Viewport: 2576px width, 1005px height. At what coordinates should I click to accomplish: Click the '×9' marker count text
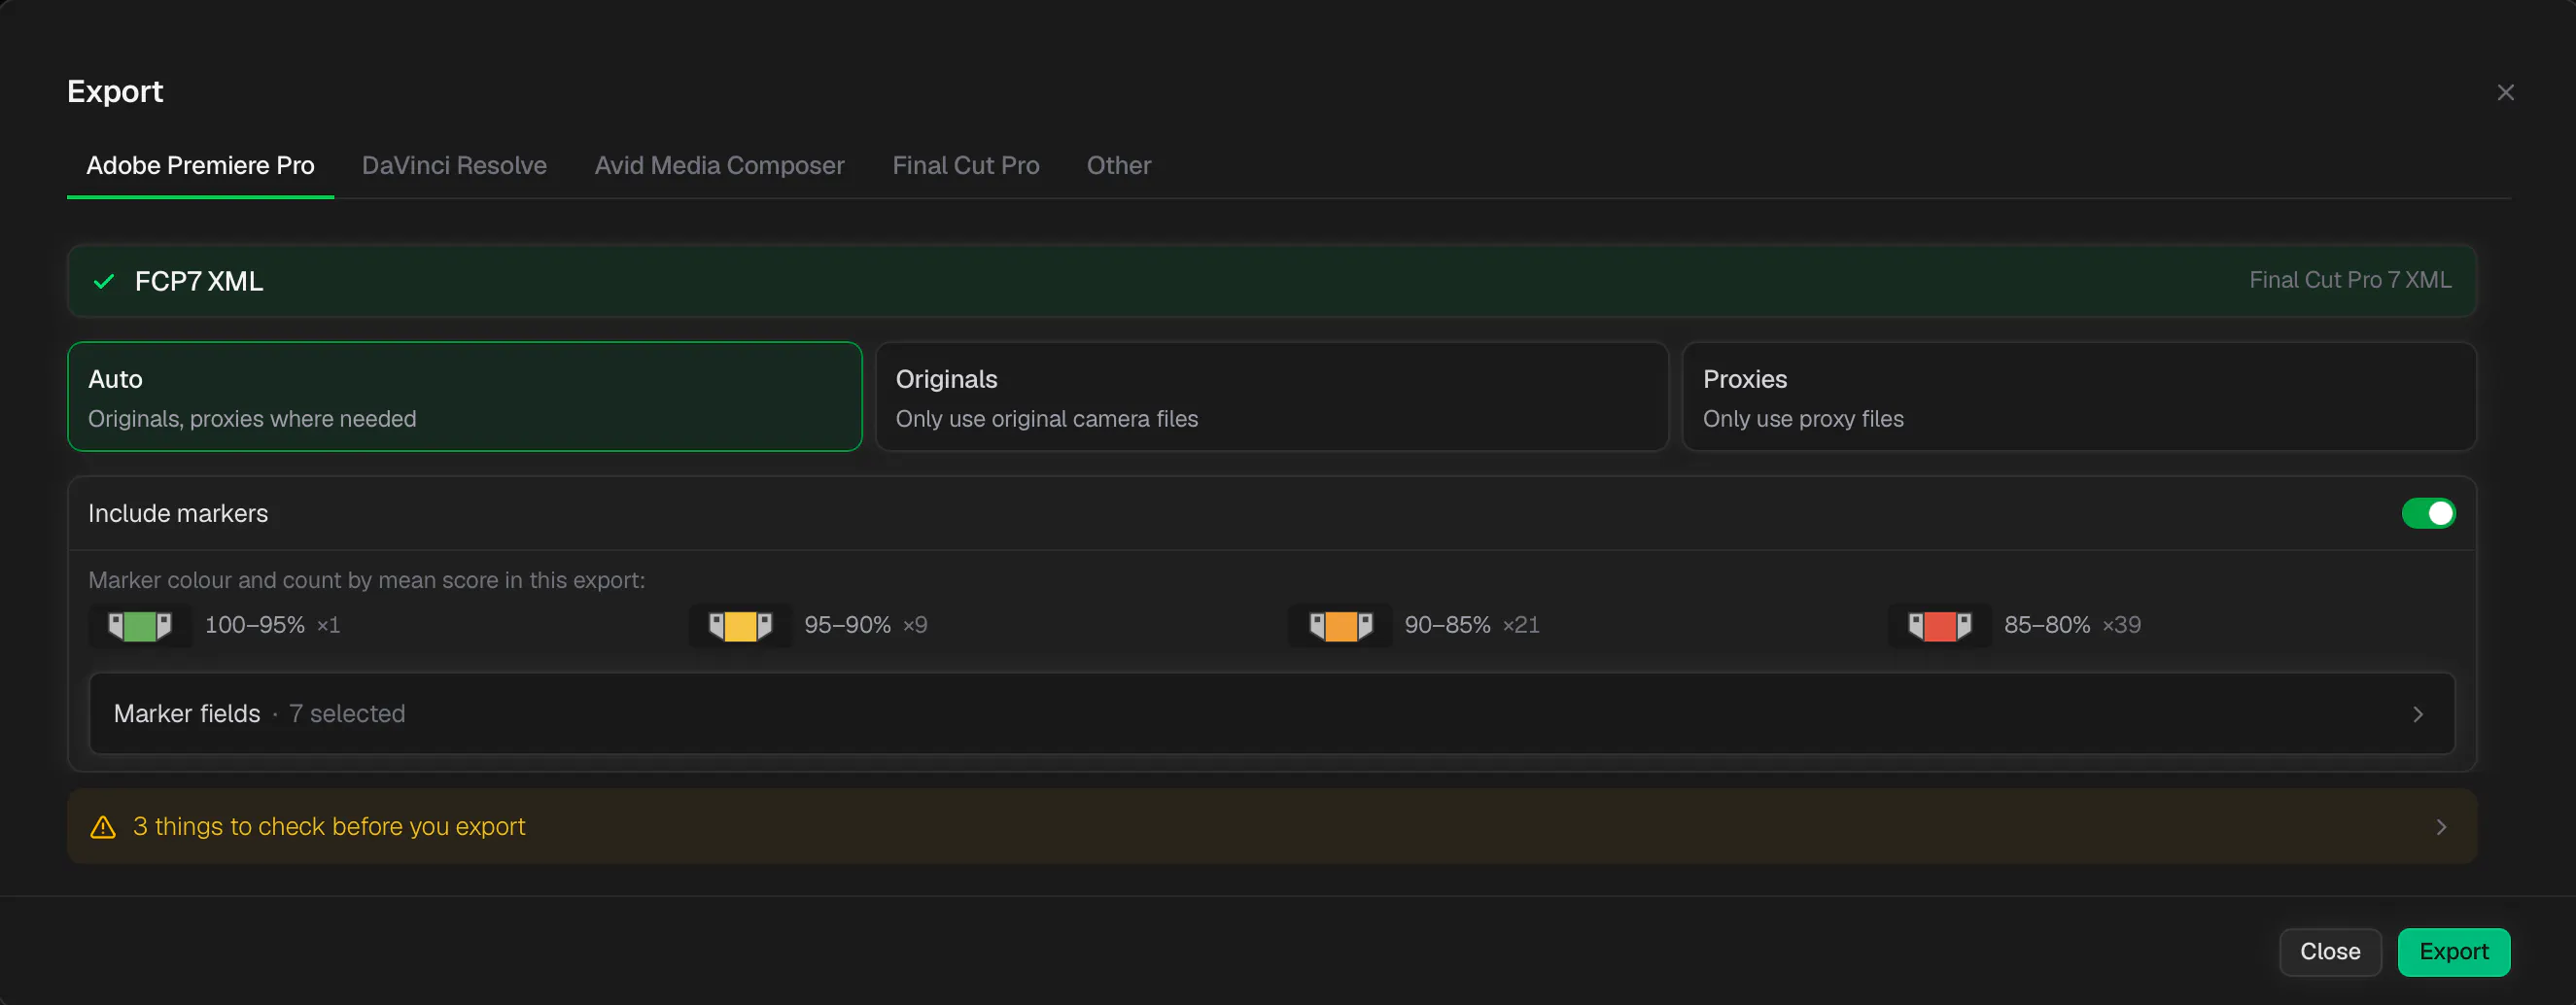(x=915, y=625)
